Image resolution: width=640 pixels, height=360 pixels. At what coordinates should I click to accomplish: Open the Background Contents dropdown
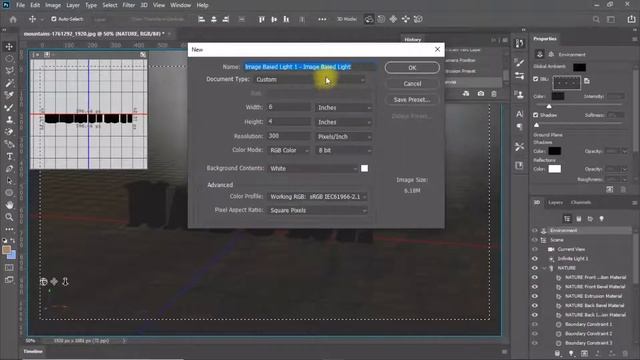[x=313, y=169]
